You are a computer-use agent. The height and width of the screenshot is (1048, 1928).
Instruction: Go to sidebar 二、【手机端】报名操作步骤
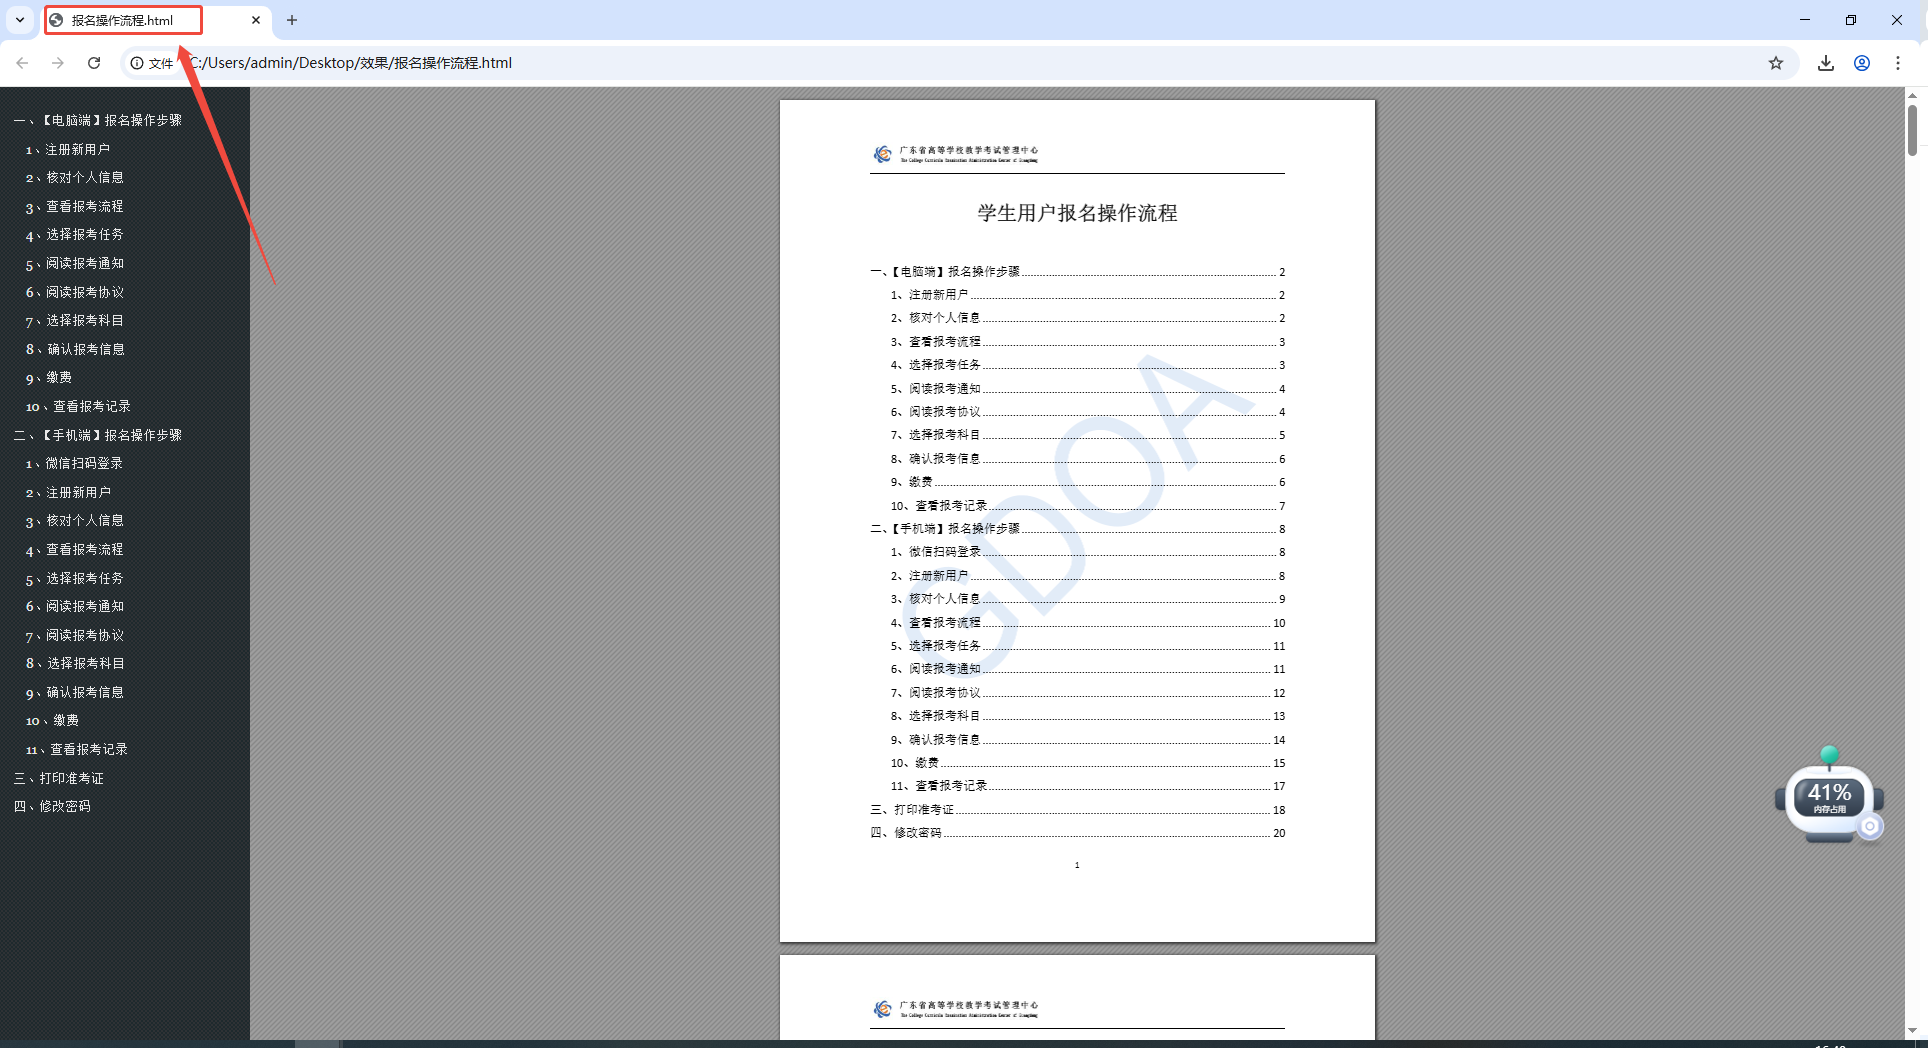[97, 435]
